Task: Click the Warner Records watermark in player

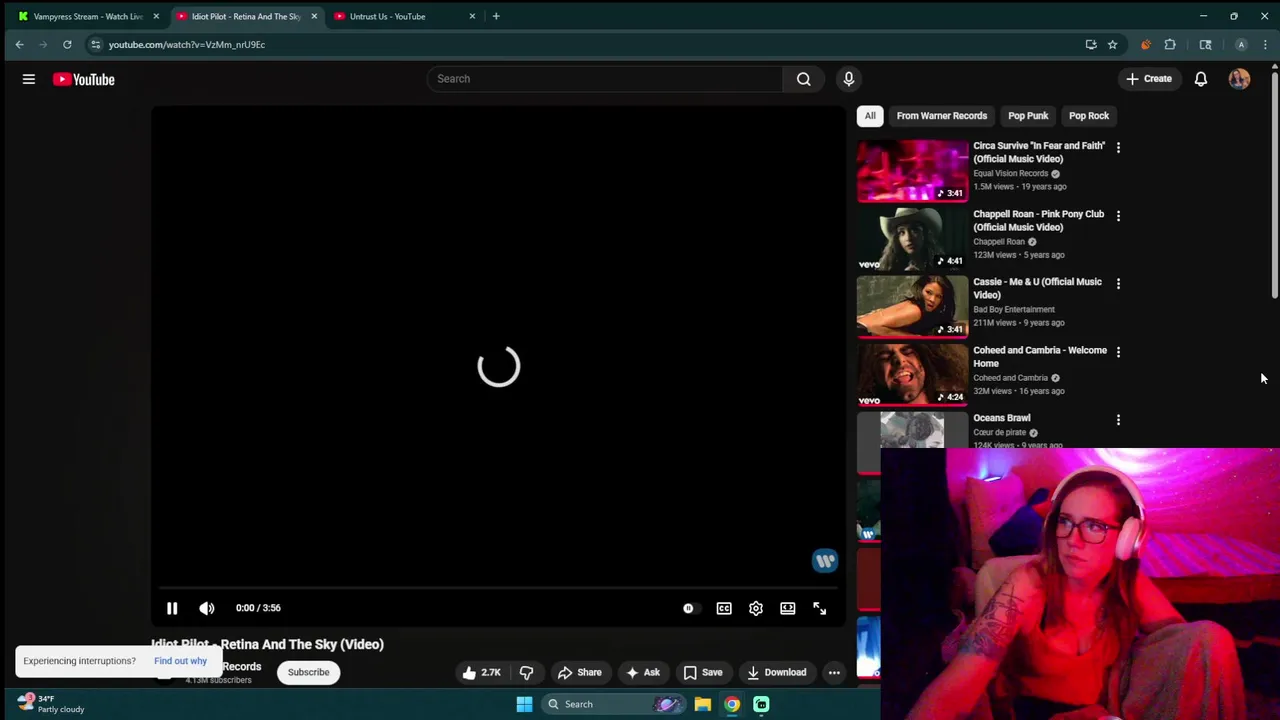Action: (x=824, y=561)
